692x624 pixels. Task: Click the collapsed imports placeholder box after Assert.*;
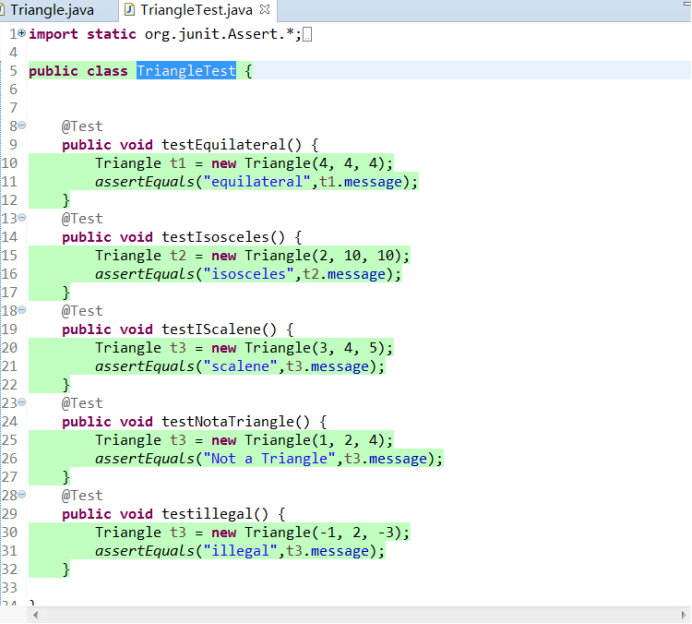307,35
